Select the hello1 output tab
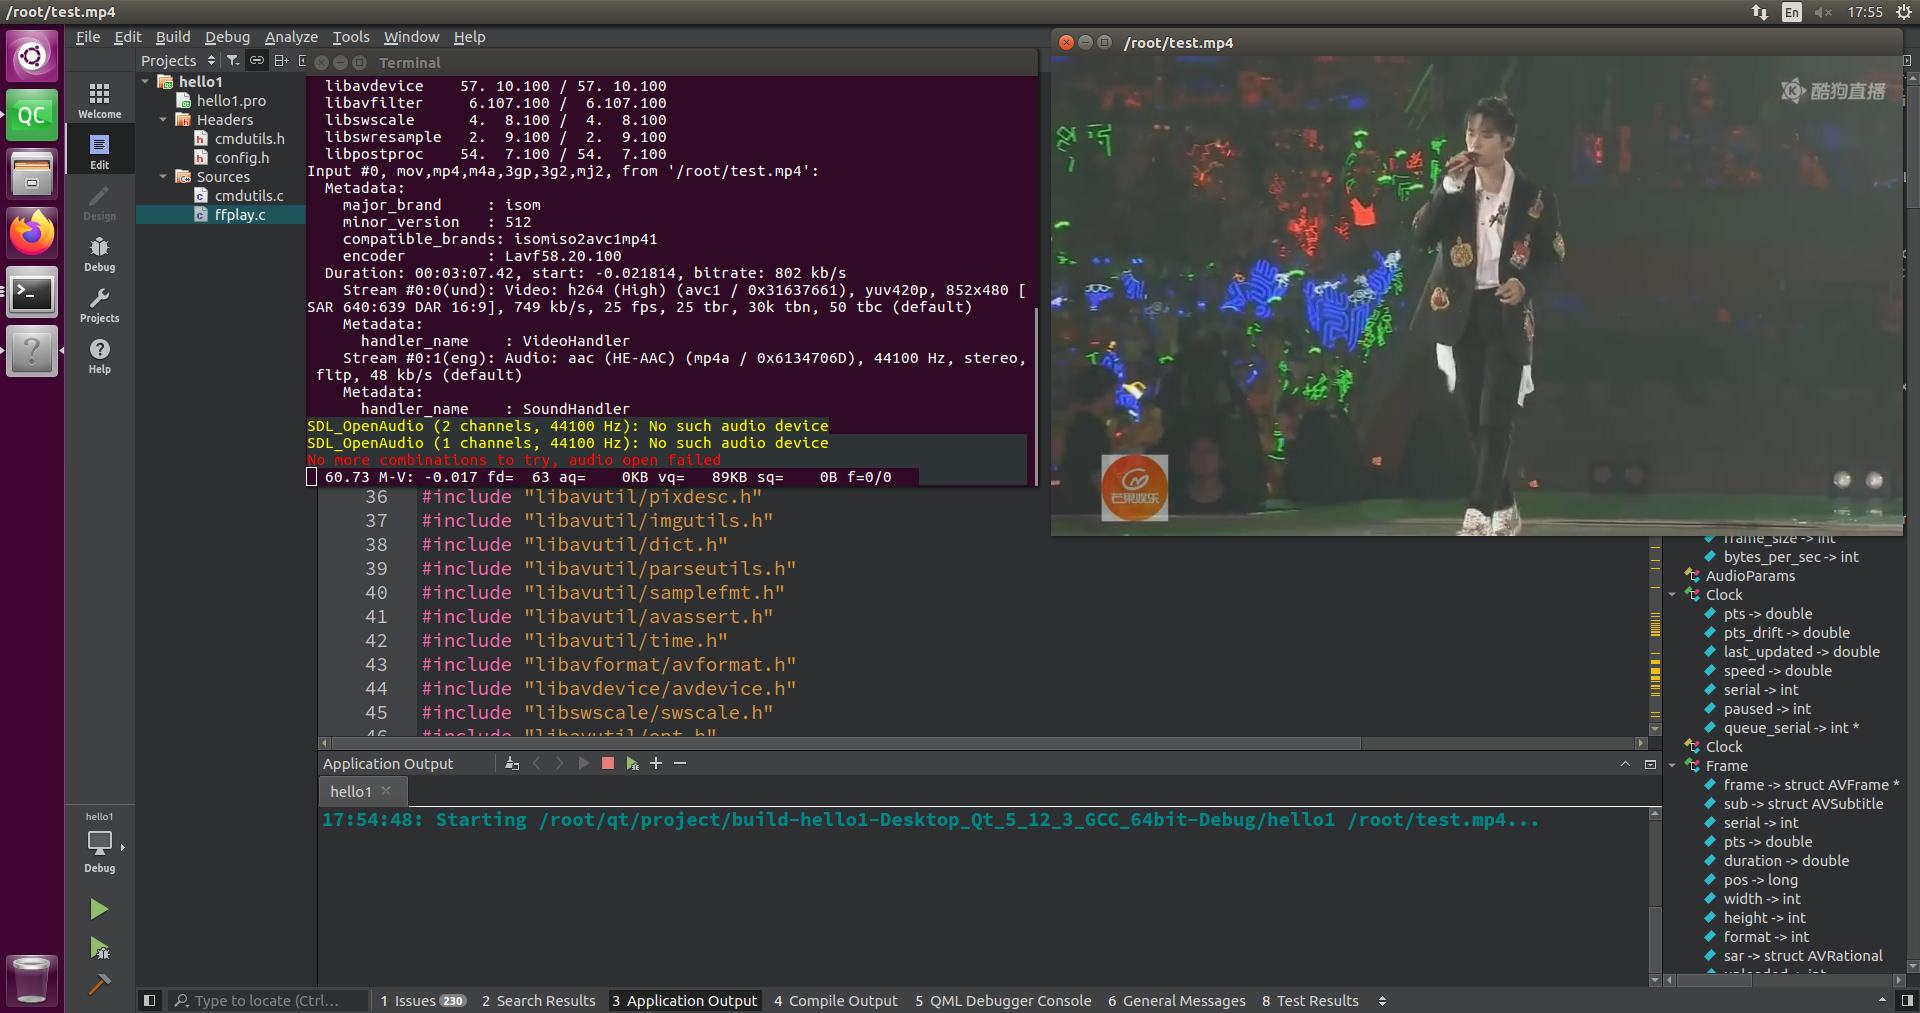 click(348, 791)
